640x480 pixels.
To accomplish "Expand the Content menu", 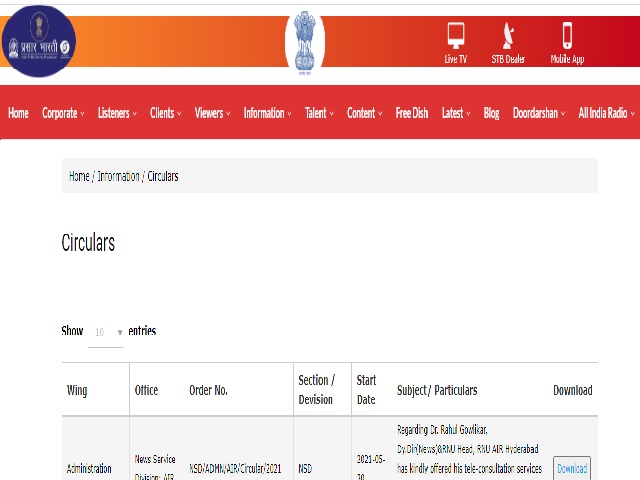I will [364, 113].
